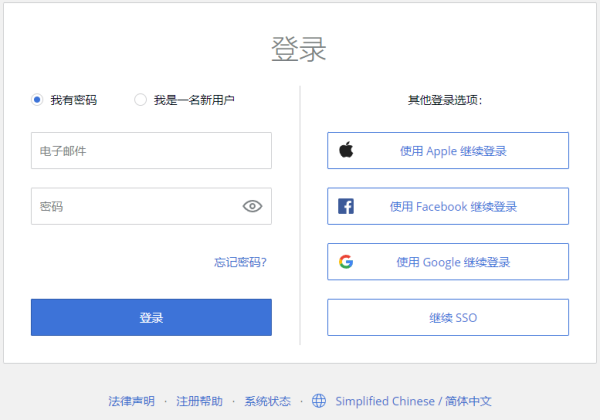Open the 注册帮助 link

pos(199,401)
